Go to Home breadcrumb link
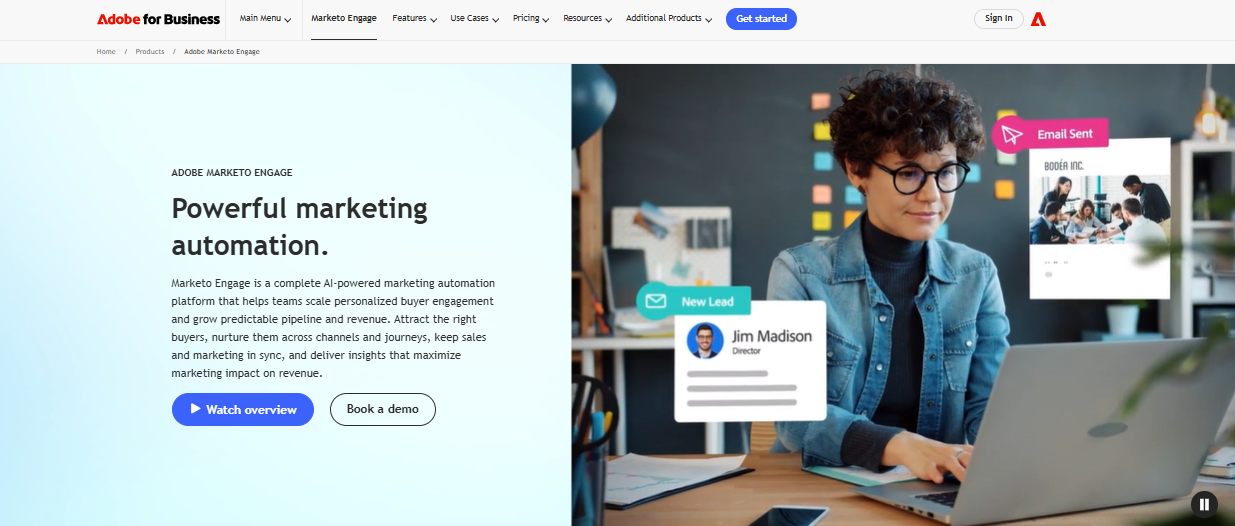The width and height of the screenshot is (1235, 526). pos(106,52)
